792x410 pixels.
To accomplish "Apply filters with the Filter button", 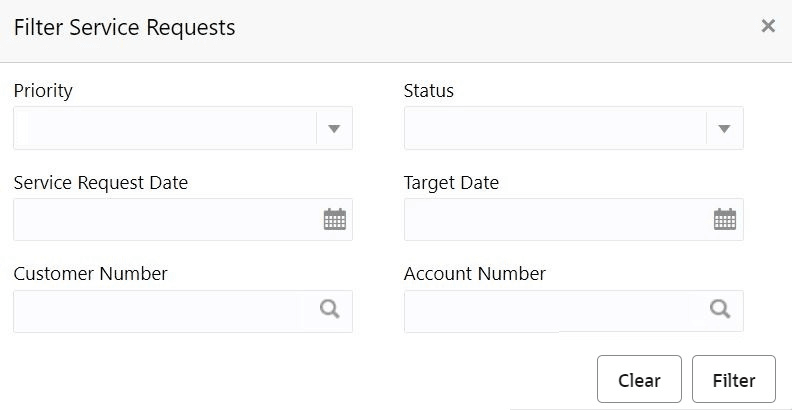I will tap(734, 380).
